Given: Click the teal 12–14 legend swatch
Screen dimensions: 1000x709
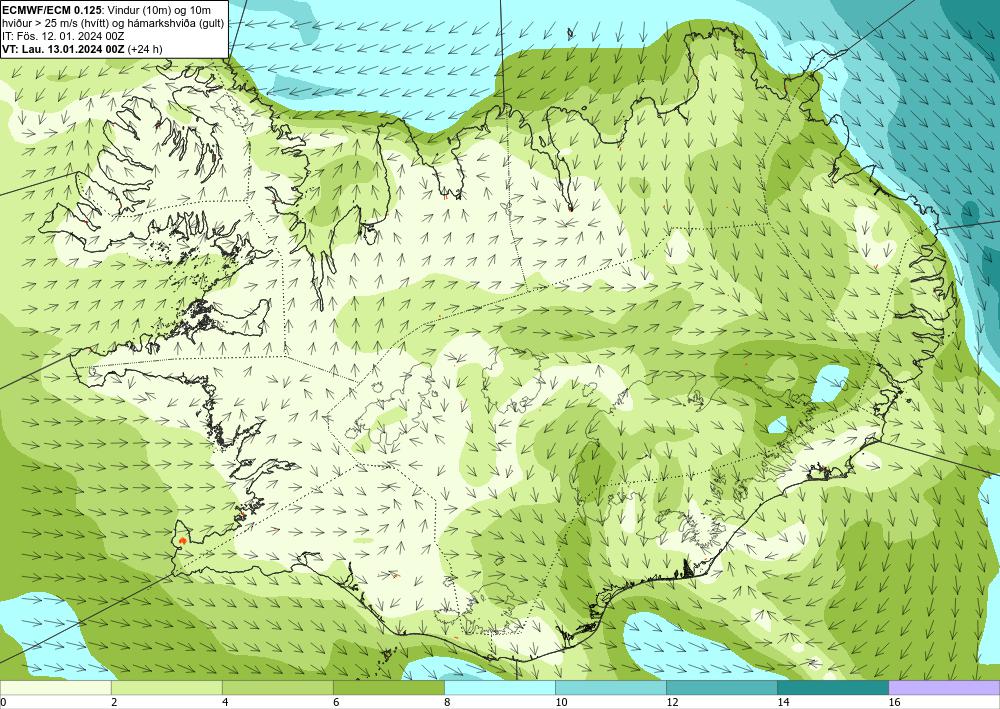Looking at the screenshot, I should click(x=721, y=688).
